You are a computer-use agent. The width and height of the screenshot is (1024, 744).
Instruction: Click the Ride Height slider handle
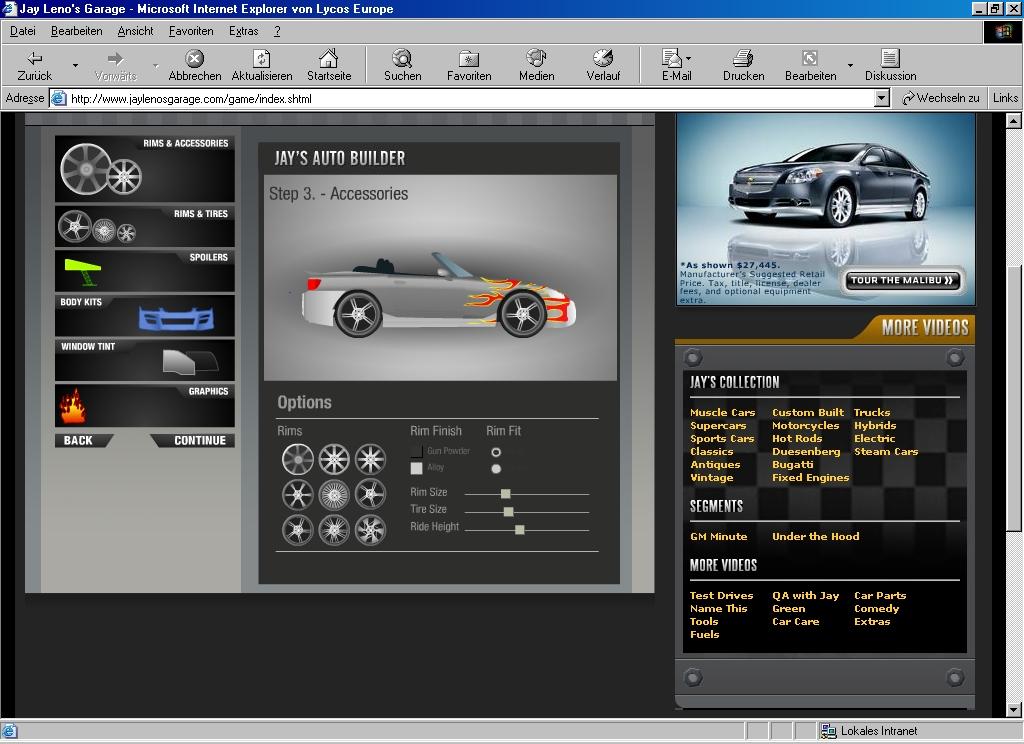coord(519,529)
